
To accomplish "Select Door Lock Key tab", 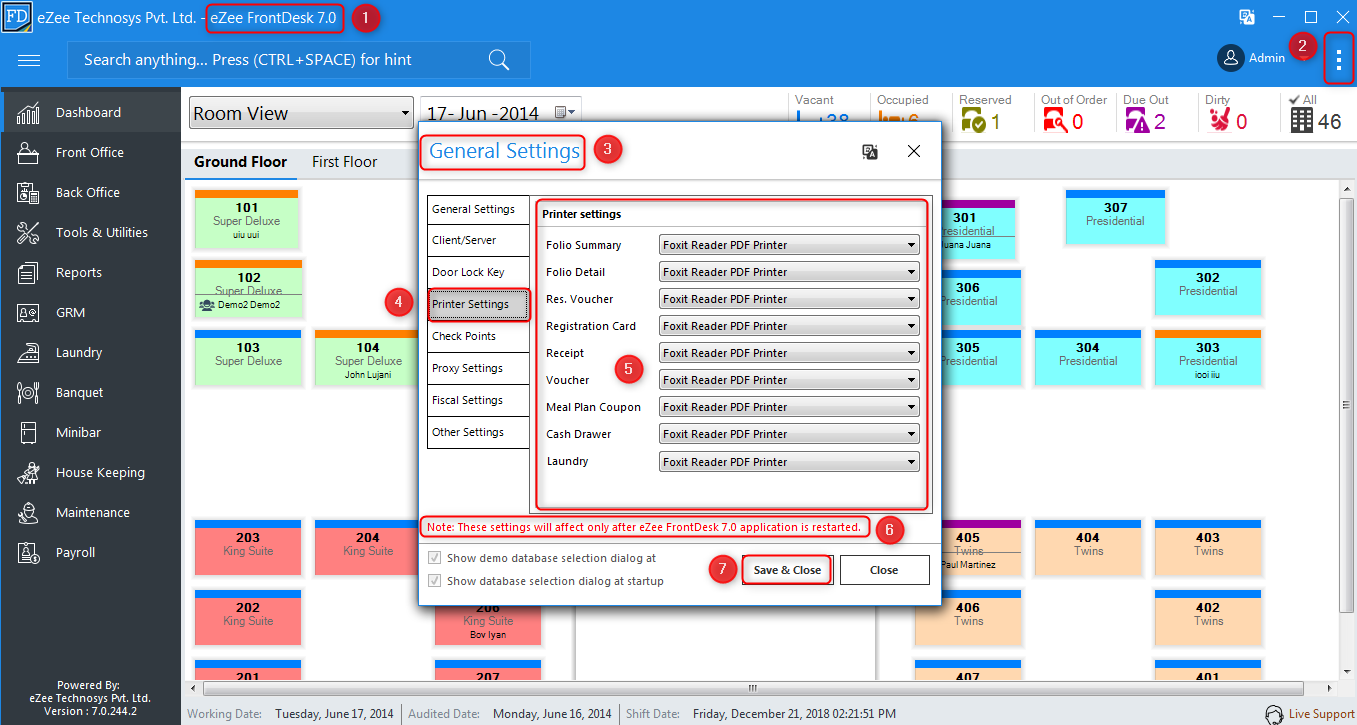I will (478, 272).
